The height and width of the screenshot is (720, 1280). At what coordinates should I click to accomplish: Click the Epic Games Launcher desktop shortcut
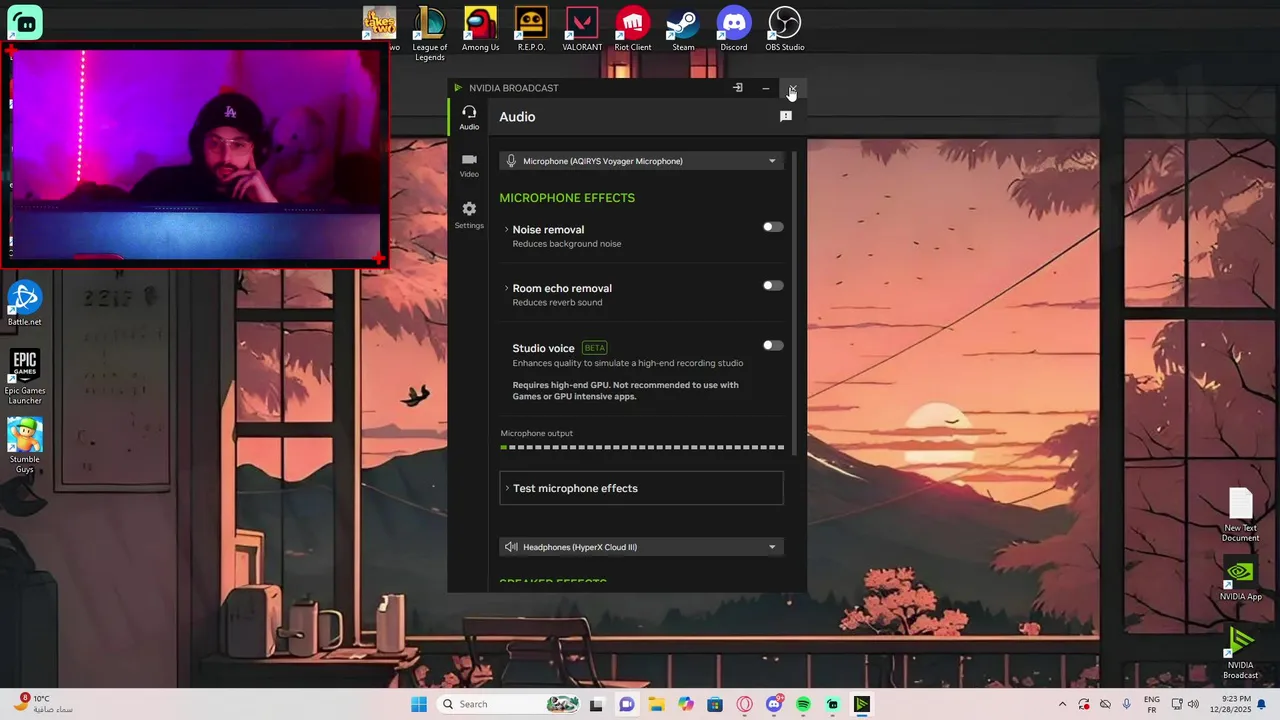pyautogui.click(x=25, y=377)
